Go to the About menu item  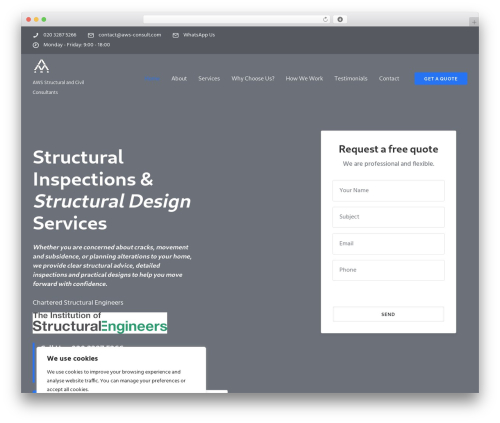[x=179, y=79]
